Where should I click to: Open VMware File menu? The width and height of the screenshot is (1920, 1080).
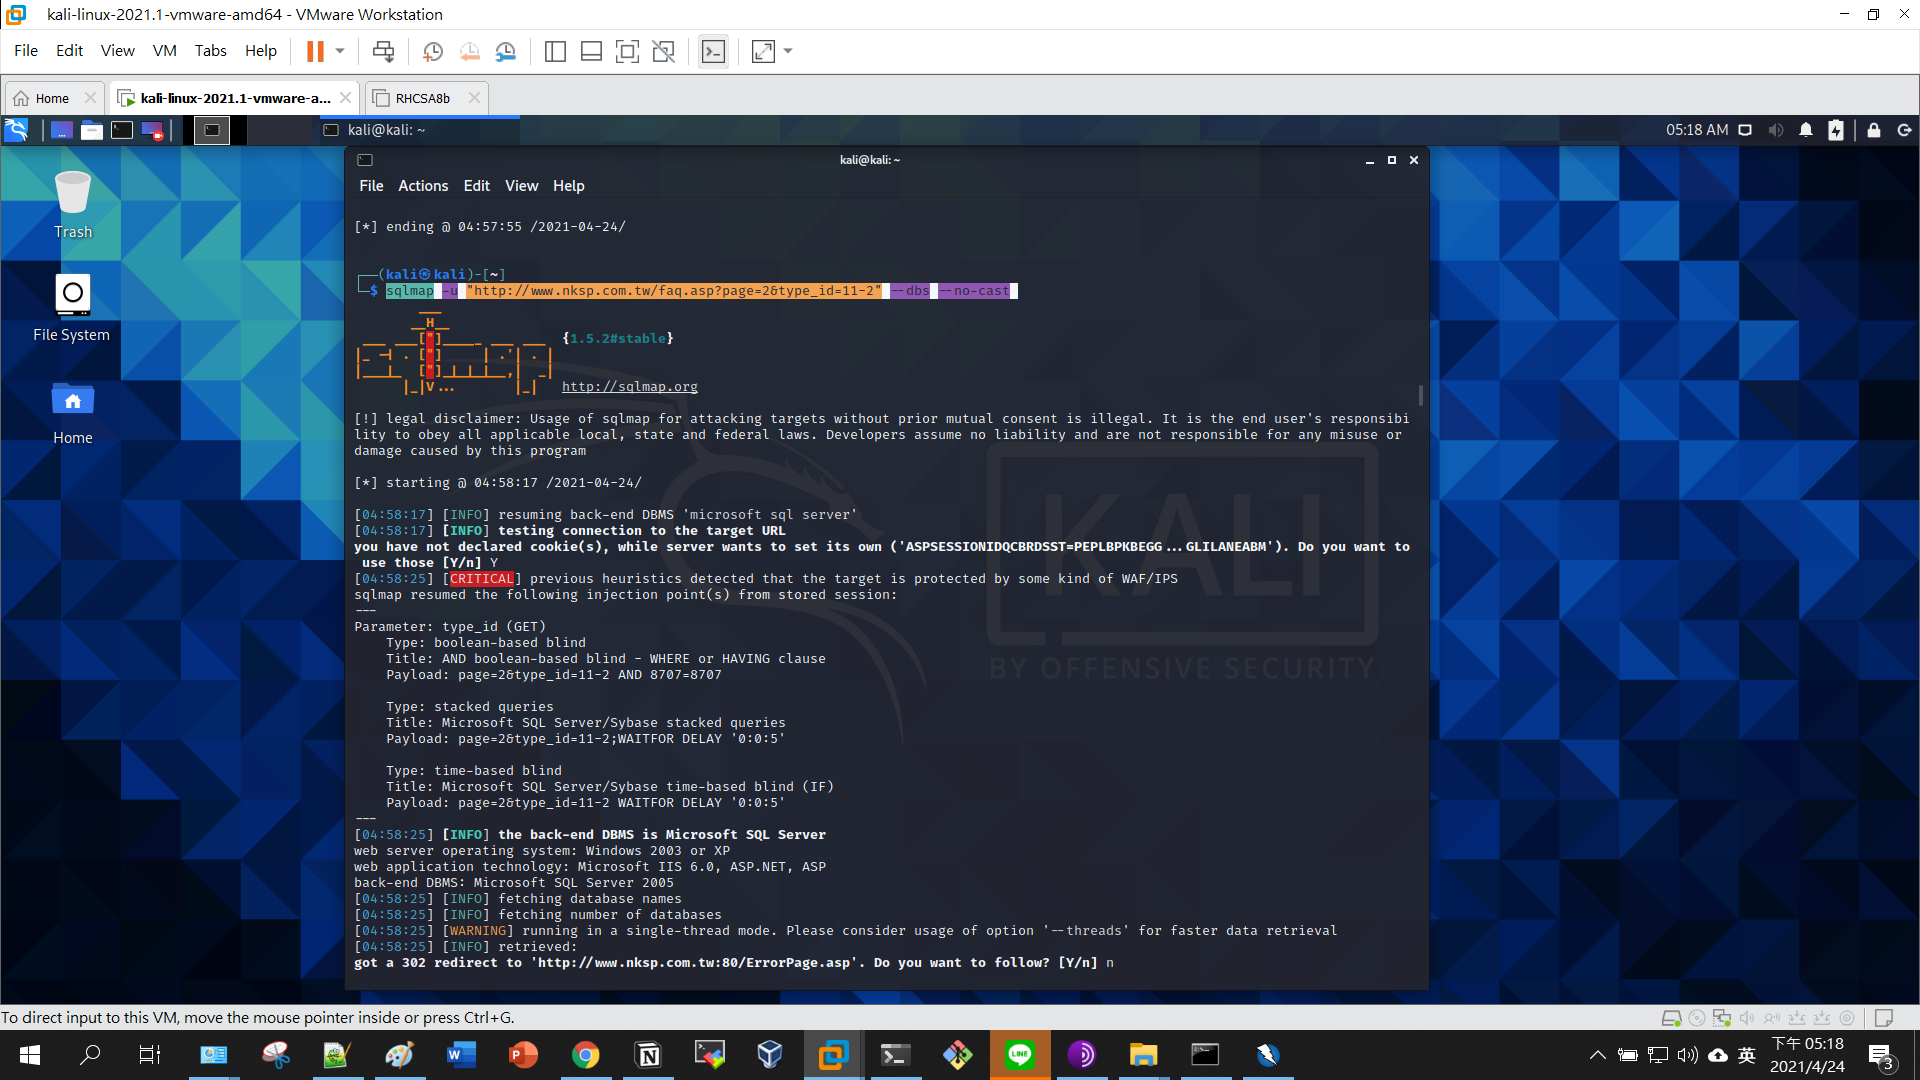tap(26, 51)
